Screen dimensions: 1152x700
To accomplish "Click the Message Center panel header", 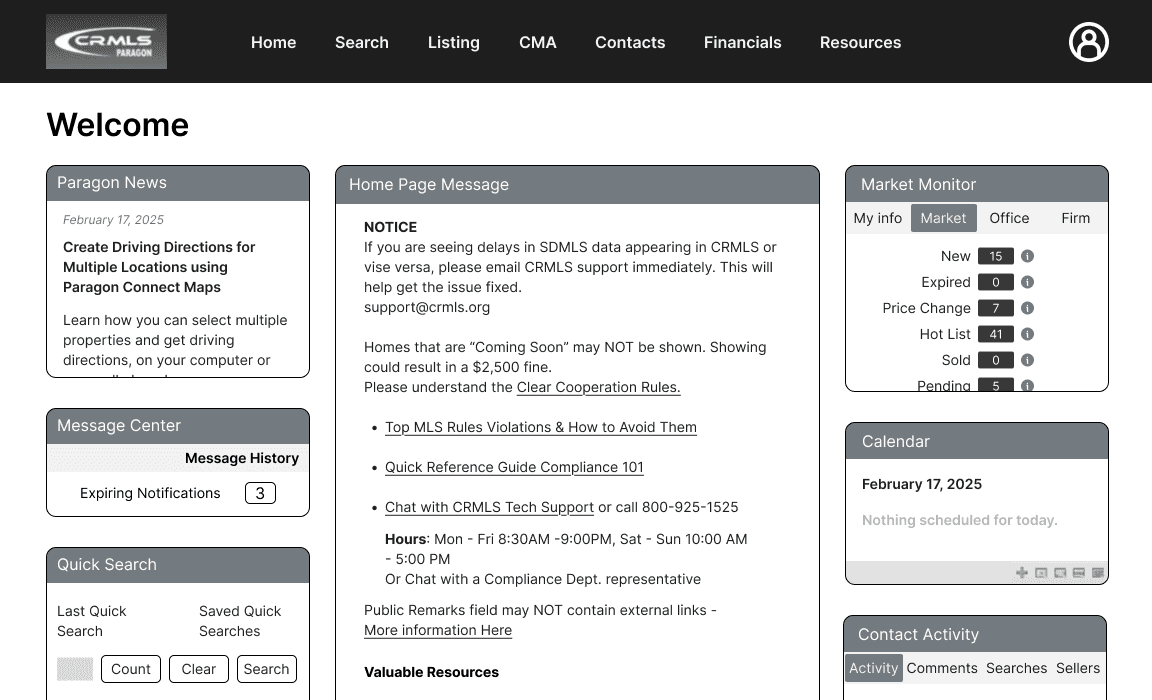I will pos(178,426).
